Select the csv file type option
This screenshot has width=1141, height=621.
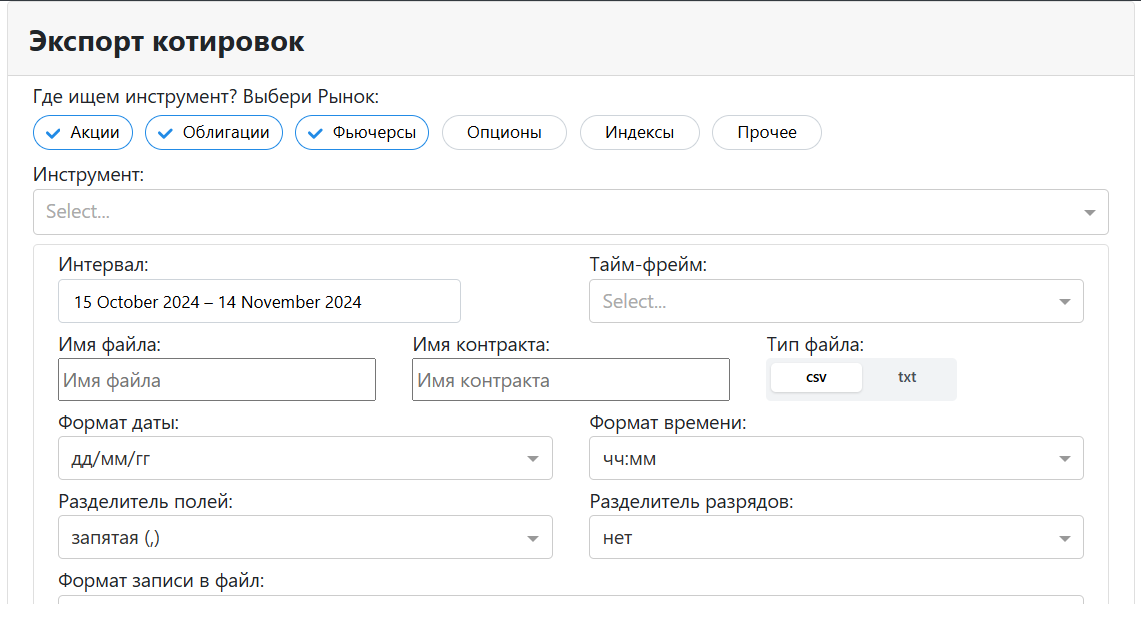tap(816, 378)
